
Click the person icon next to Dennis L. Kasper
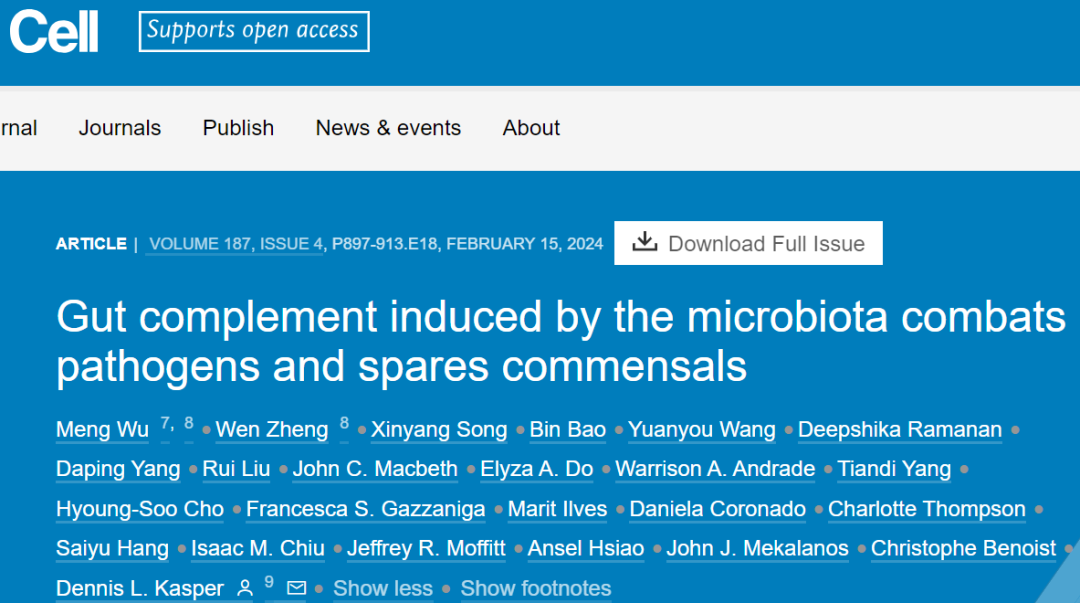coord(245,588)
